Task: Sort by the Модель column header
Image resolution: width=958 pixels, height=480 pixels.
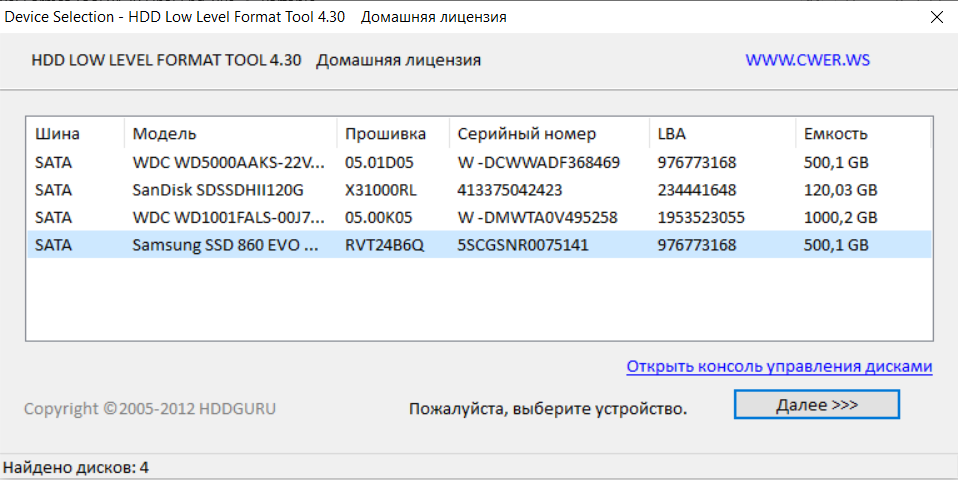Action: tap(230, 134)
